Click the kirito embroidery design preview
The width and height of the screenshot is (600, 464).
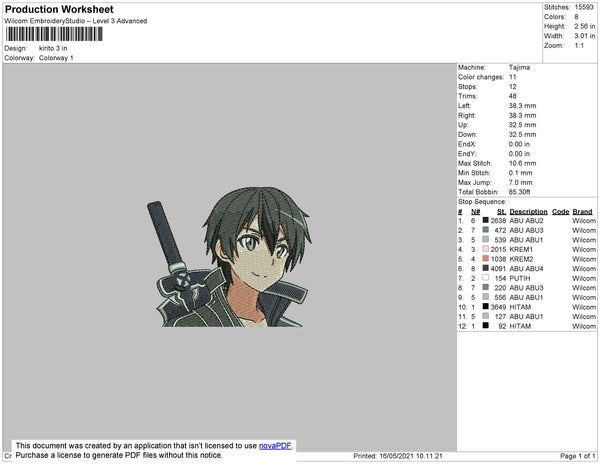(230, 257)
